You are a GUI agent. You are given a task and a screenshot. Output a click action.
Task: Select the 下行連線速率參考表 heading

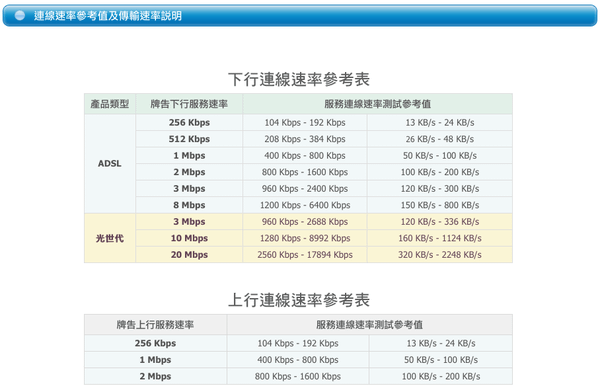click(299, 80)
